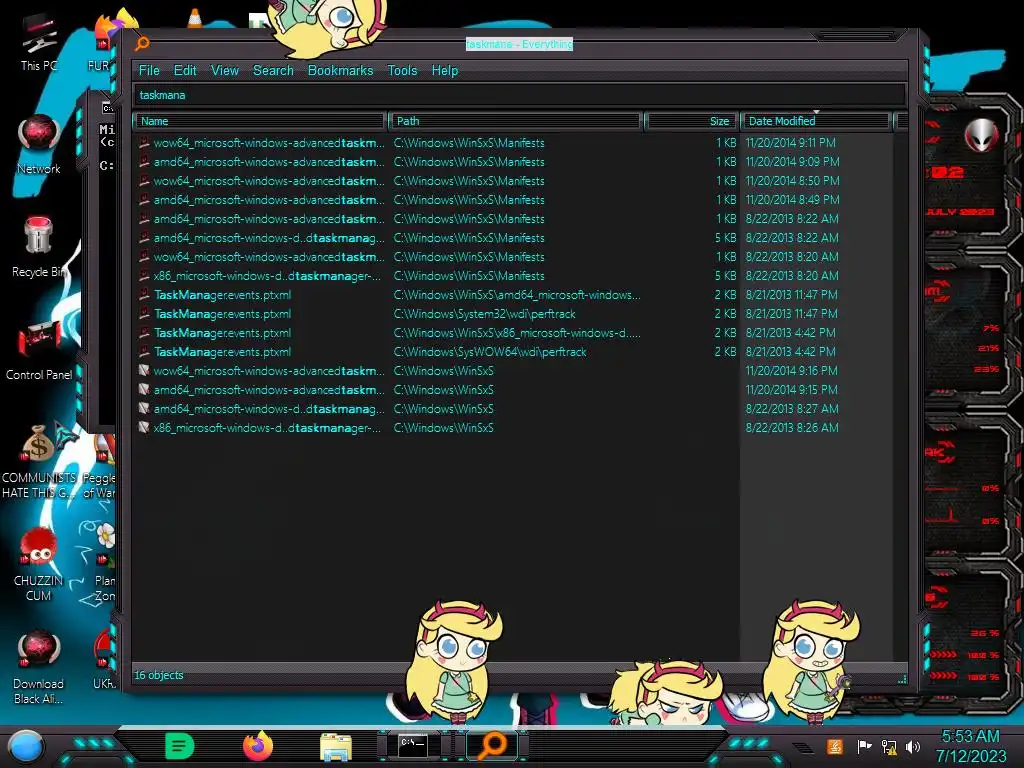Click the taskmana search box
1024x768 pixels.
click(520, 95)
